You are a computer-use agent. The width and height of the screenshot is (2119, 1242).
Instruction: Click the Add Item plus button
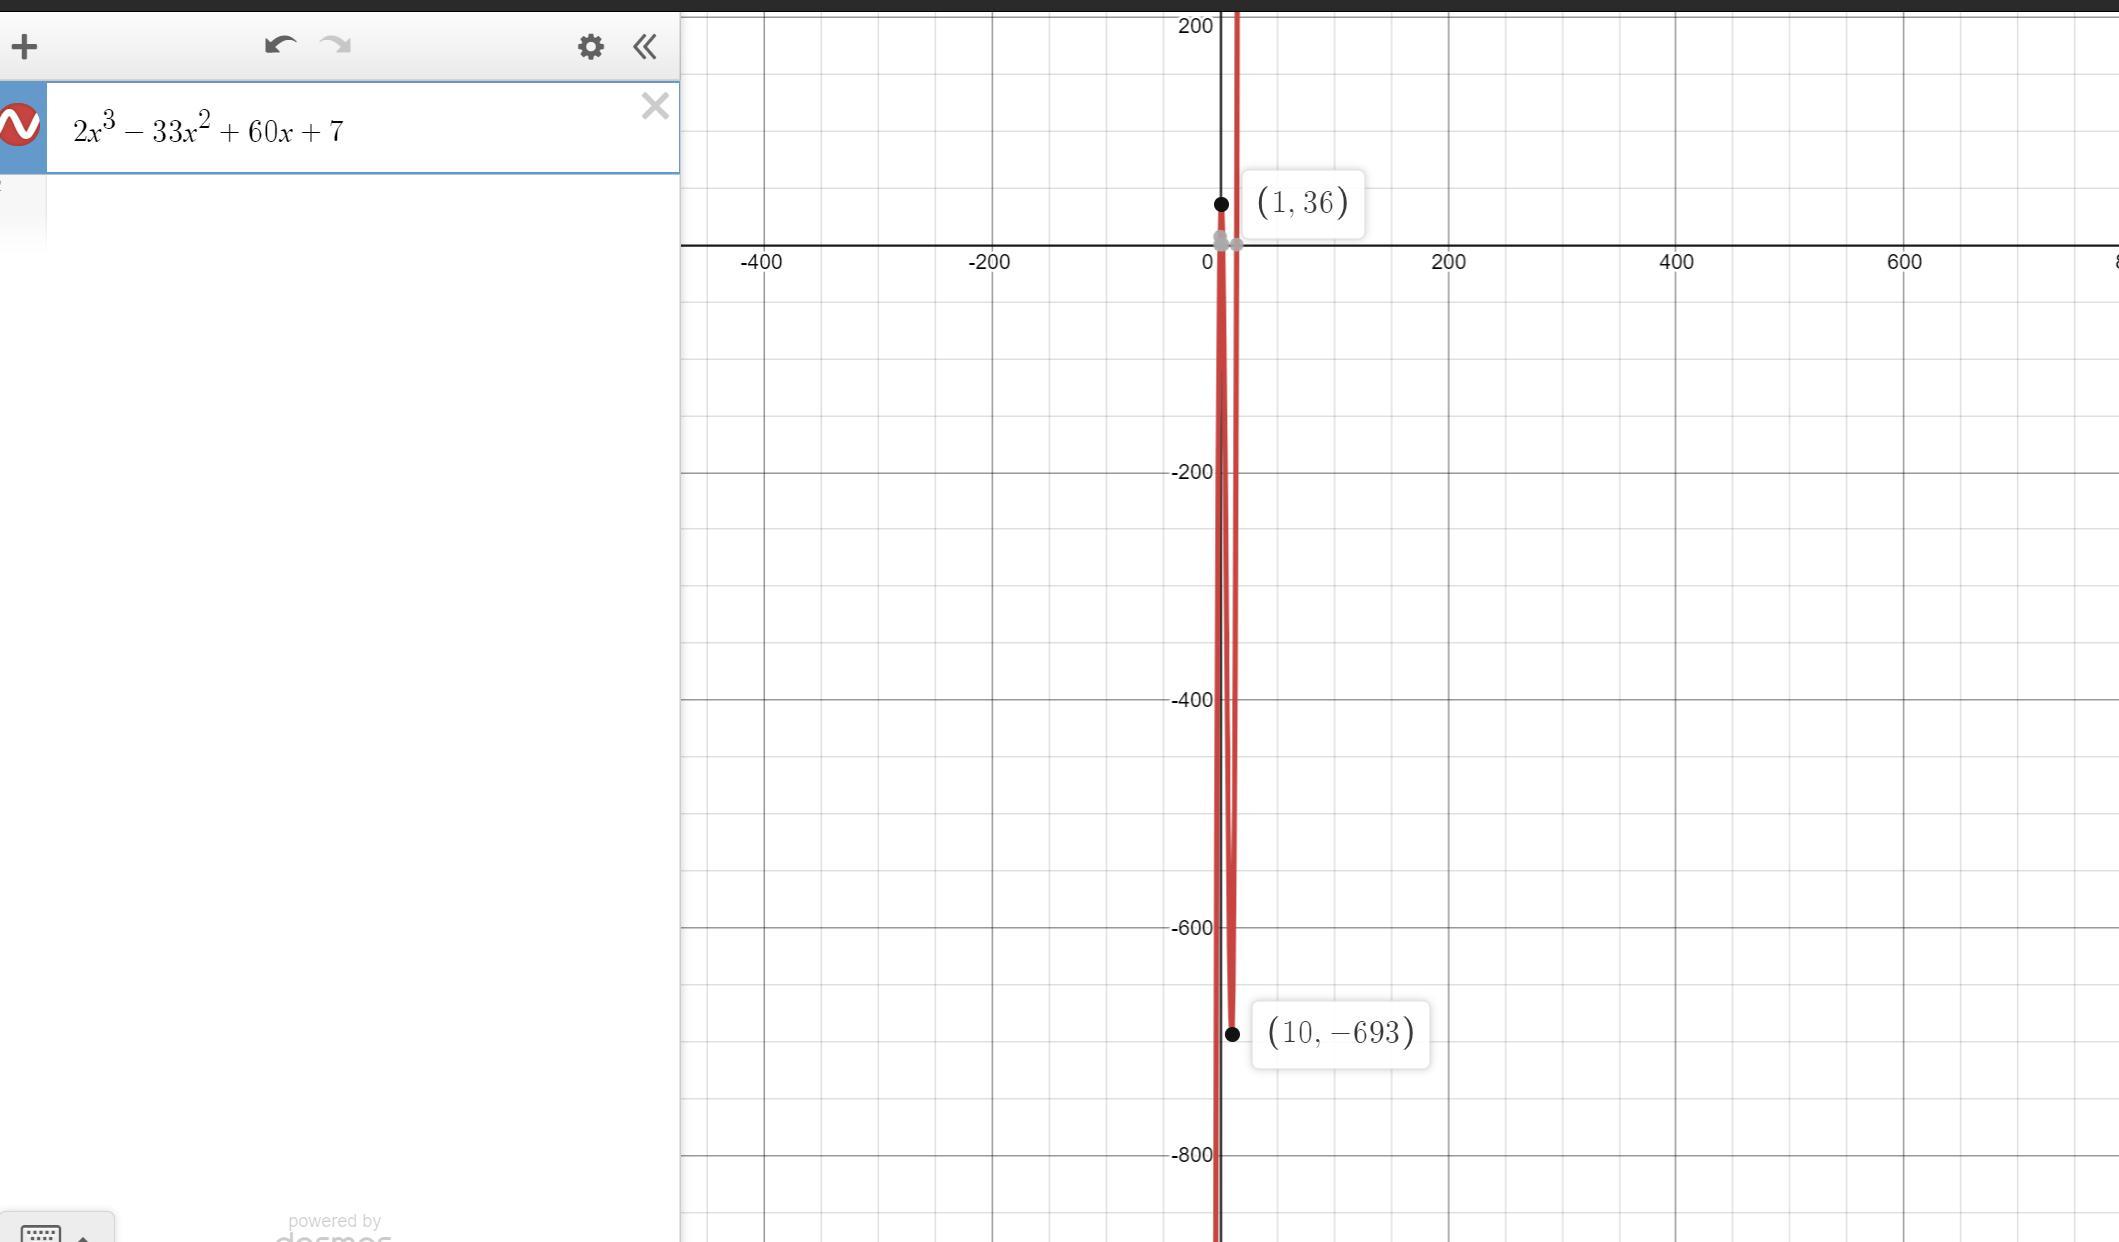24,46
